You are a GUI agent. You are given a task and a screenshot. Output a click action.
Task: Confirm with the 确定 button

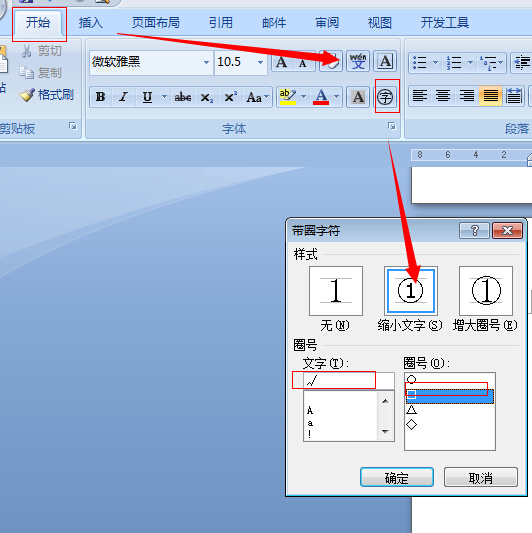(x=397, y=478)
